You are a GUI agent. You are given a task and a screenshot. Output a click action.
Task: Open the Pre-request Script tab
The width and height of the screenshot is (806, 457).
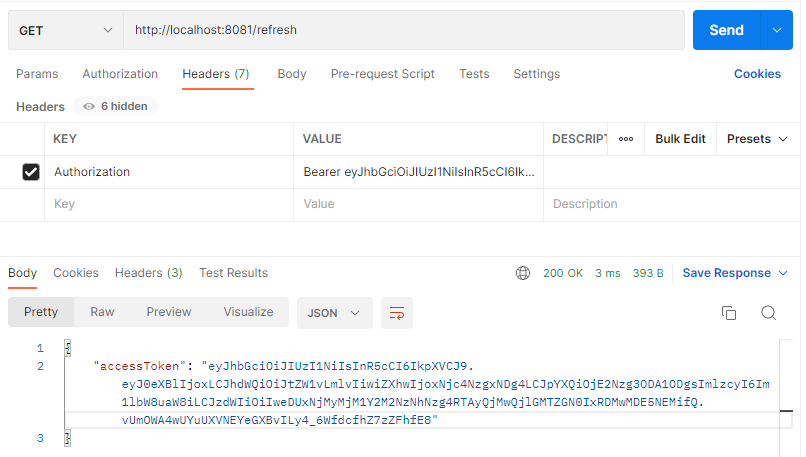tap(382, 74)
